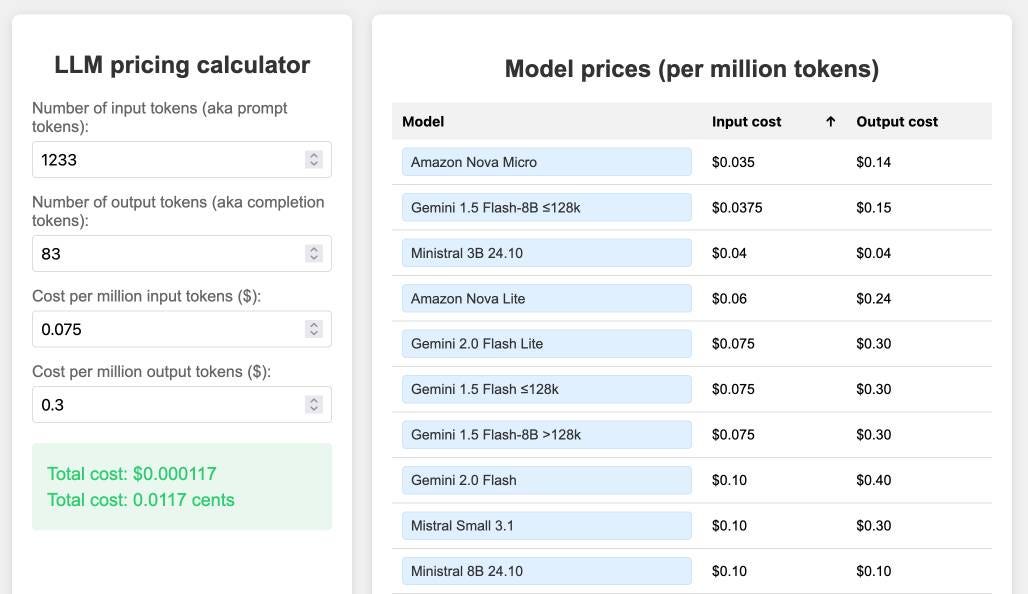Sort table by Model column header
The width and height of the screenshot is (1028, 594).
[x=423, y=121]
